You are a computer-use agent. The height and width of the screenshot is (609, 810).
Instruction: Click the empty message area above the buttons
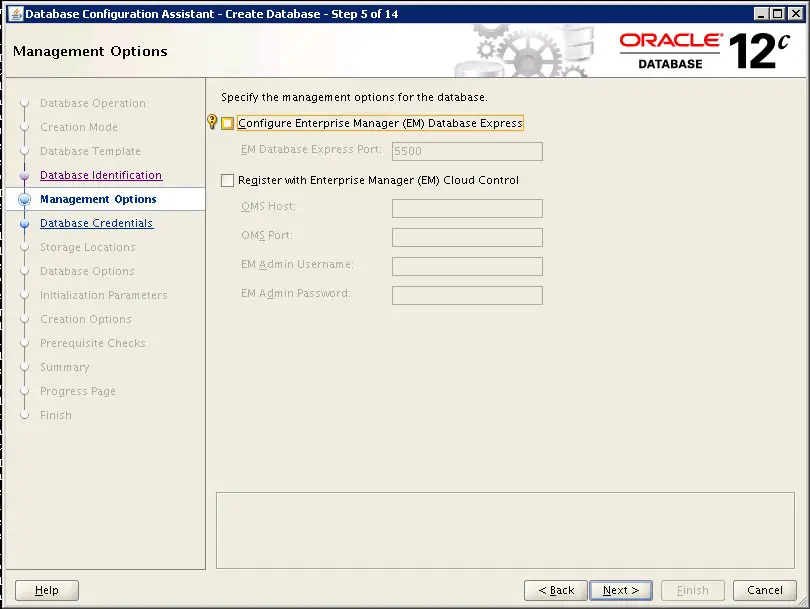click(x=505, y=530)
